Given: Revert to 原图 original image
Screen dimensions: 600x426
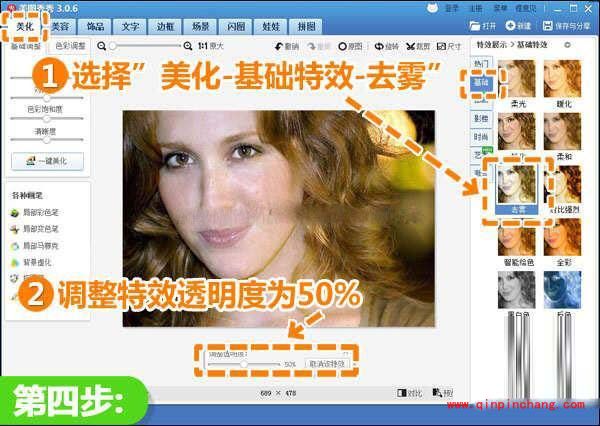Looking at the screenshot, I should click(350, 47).
